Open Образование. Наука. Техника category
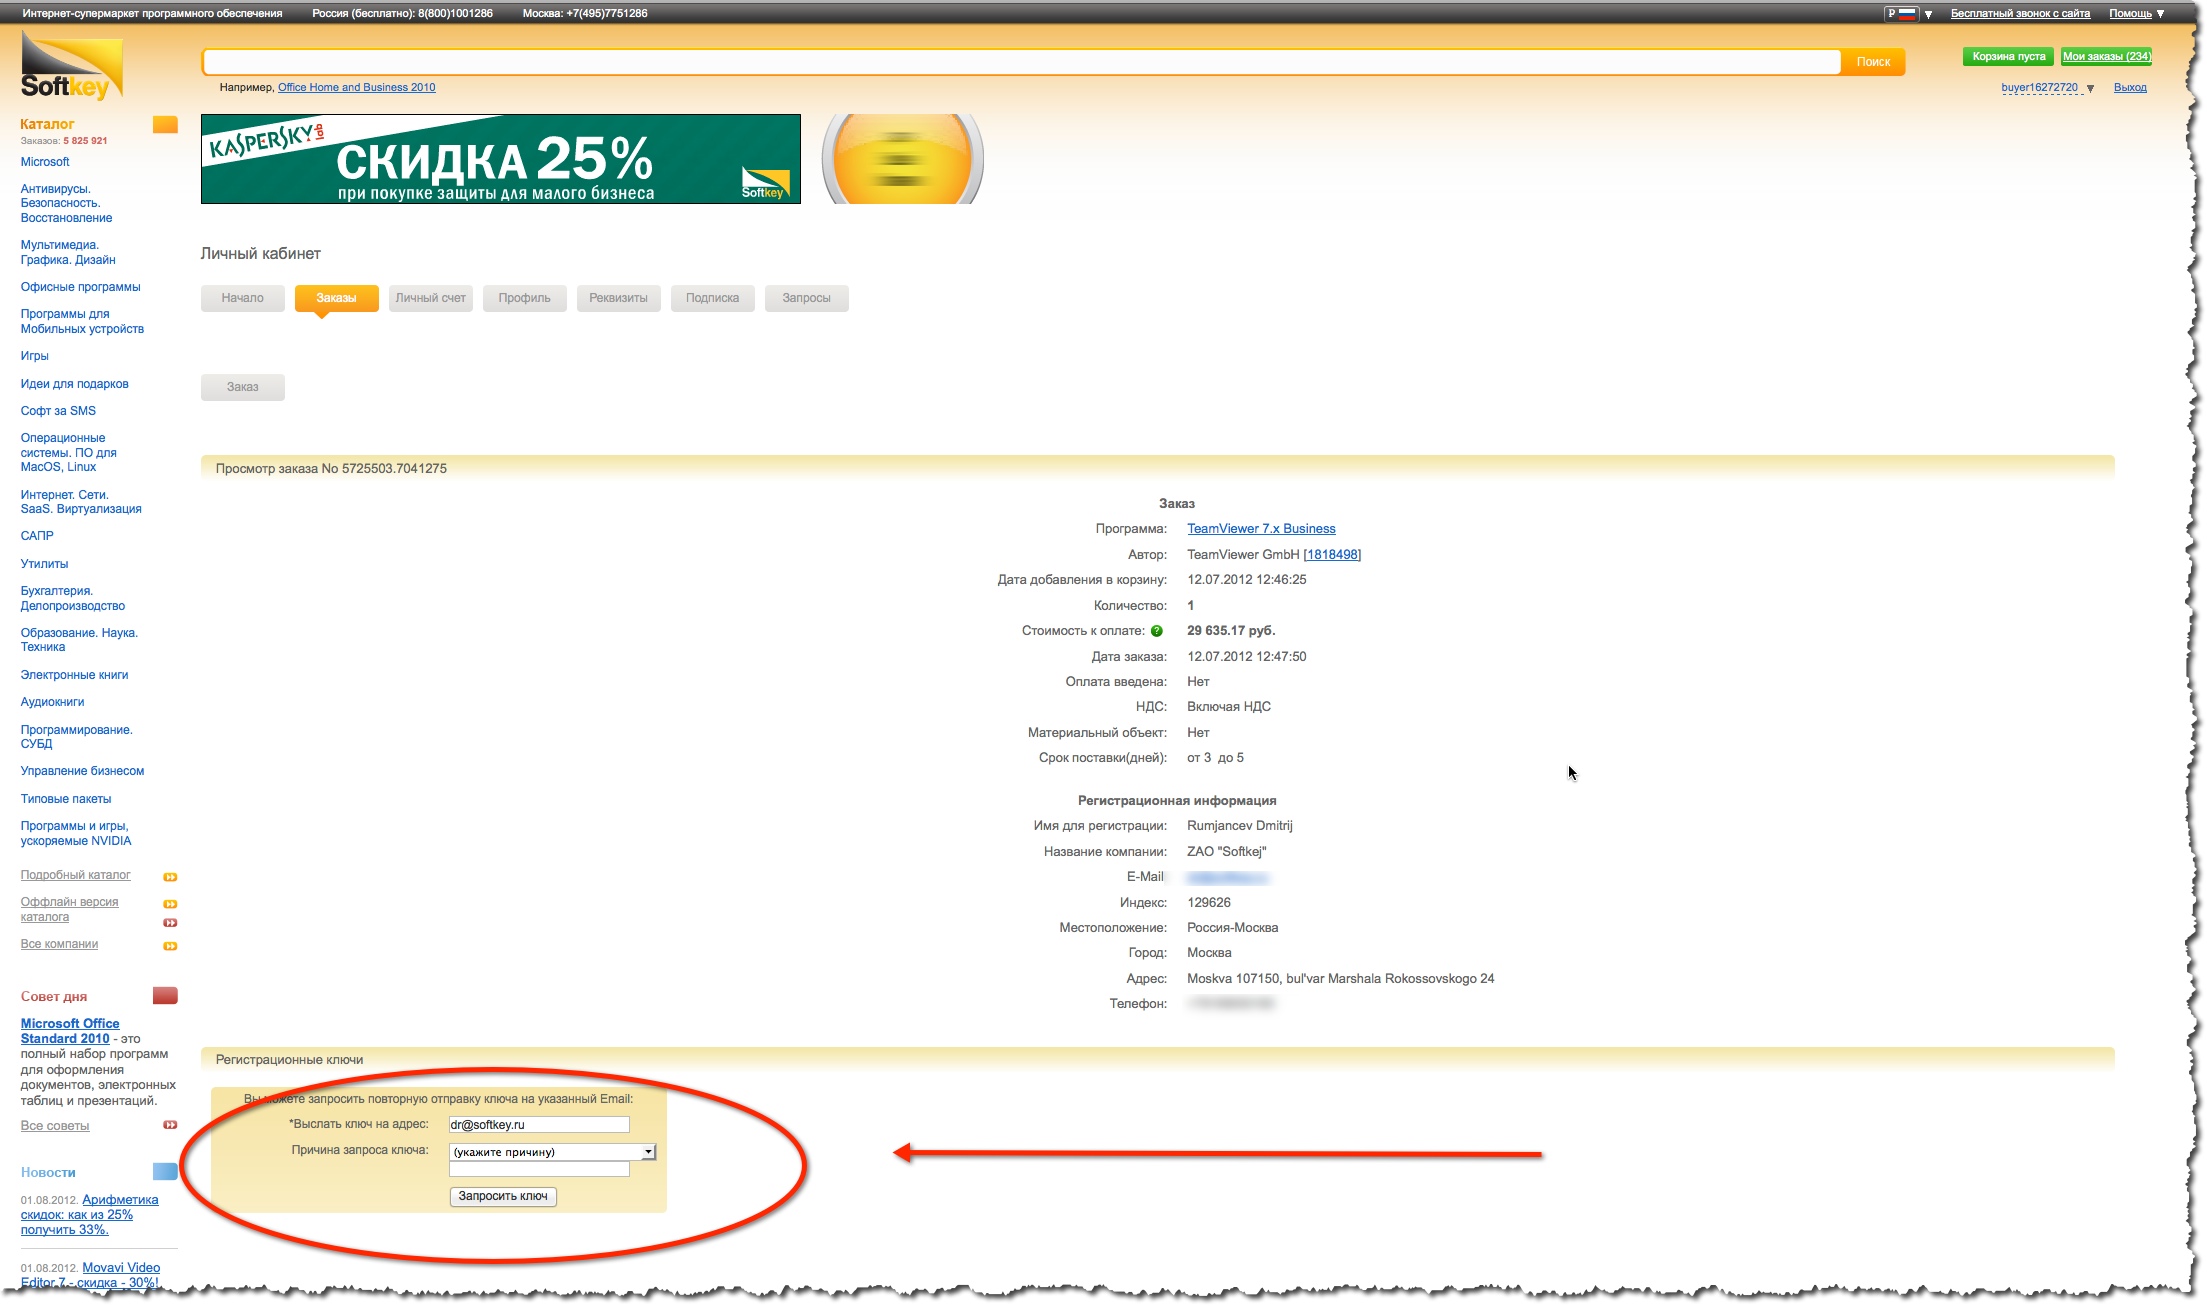 (x=79, y=640)
